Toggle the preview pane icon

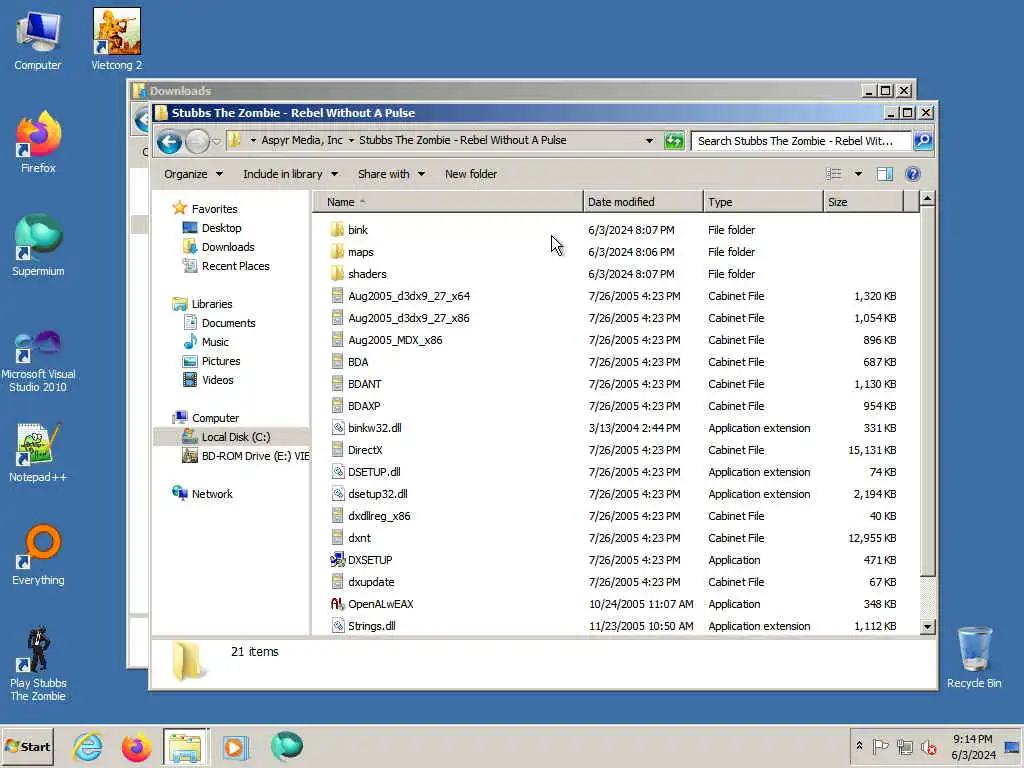(x=885, y=174)
